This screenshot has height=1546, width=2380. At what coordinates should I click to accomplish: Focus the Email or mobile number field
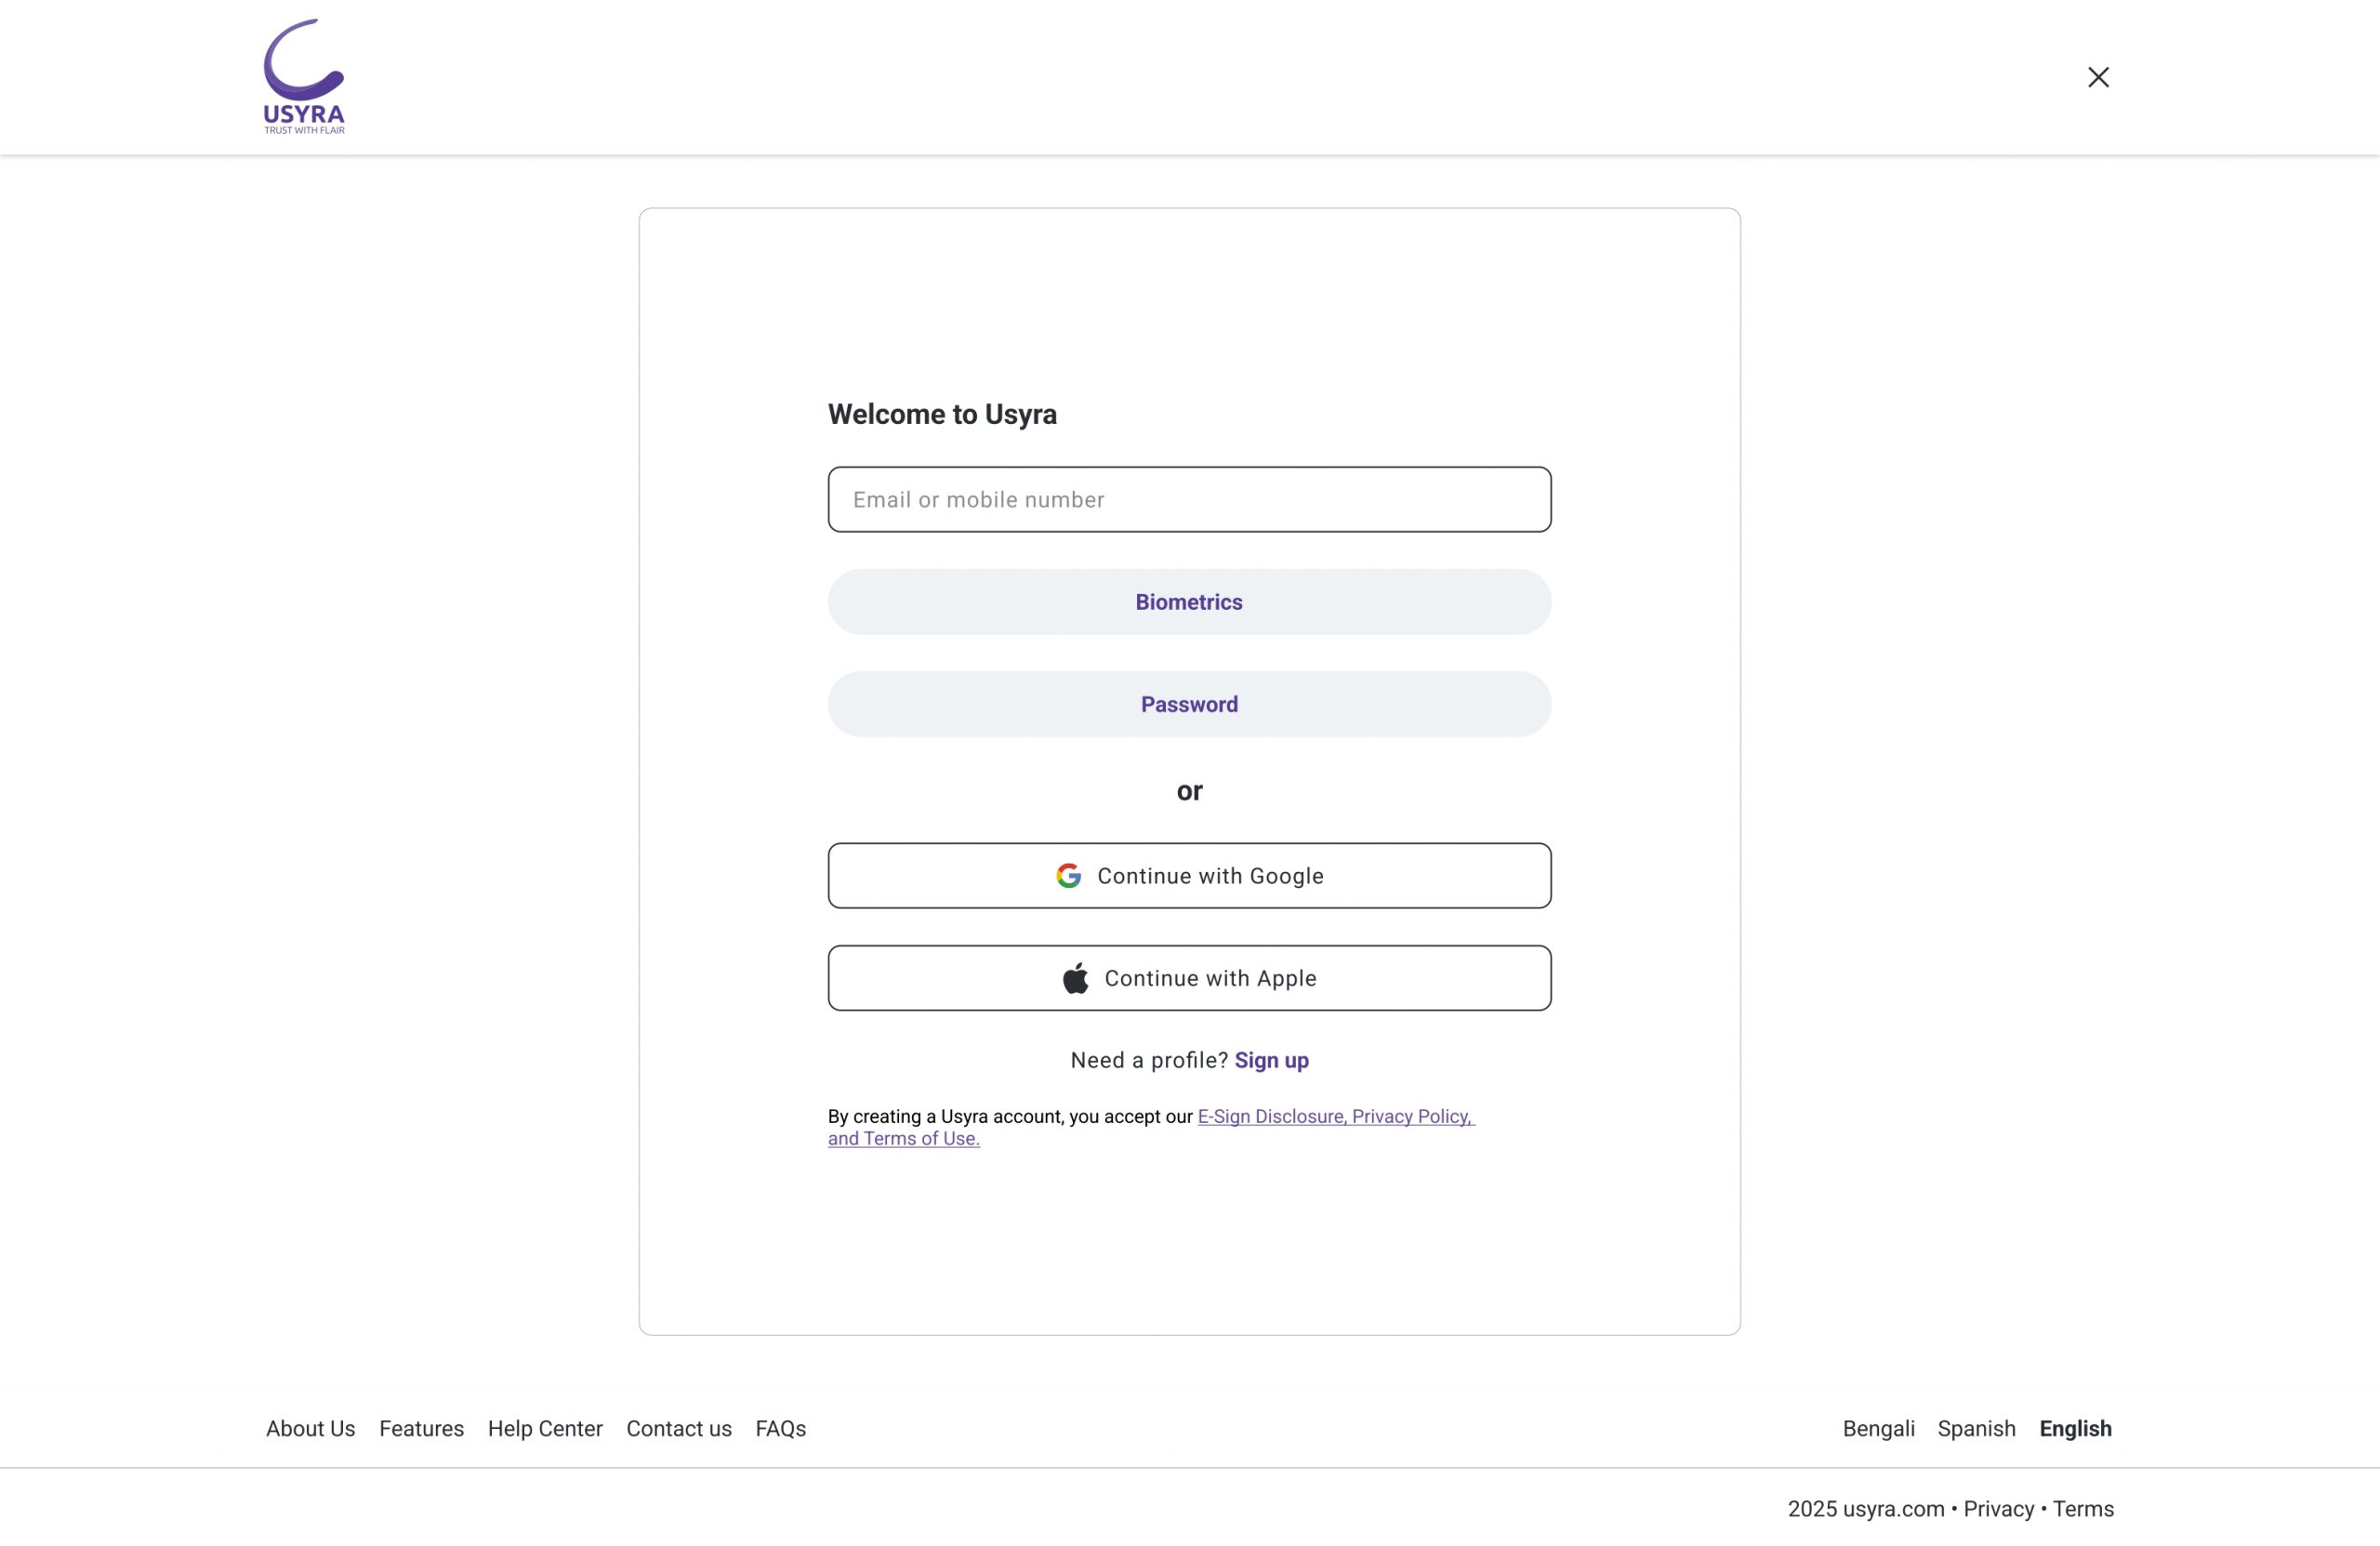click(x=1189, y=499)
